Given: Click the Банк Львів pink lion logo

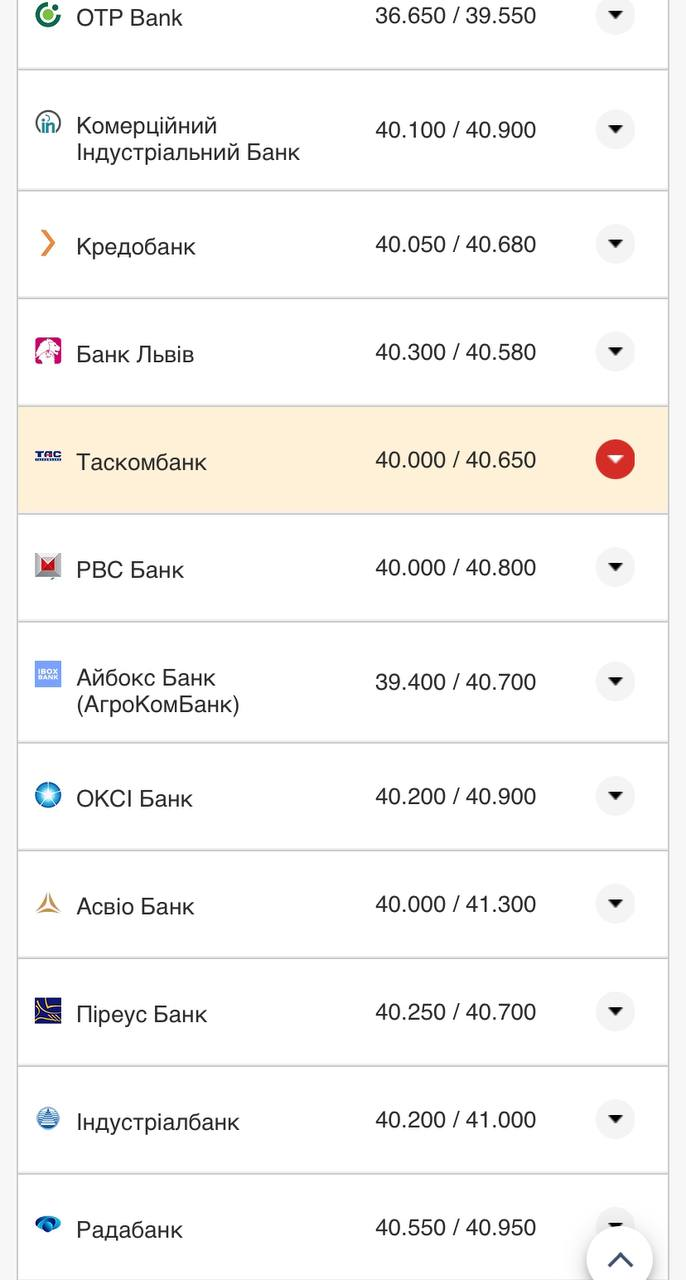Looking at the screenshot, I should click(x=48, y=351).
